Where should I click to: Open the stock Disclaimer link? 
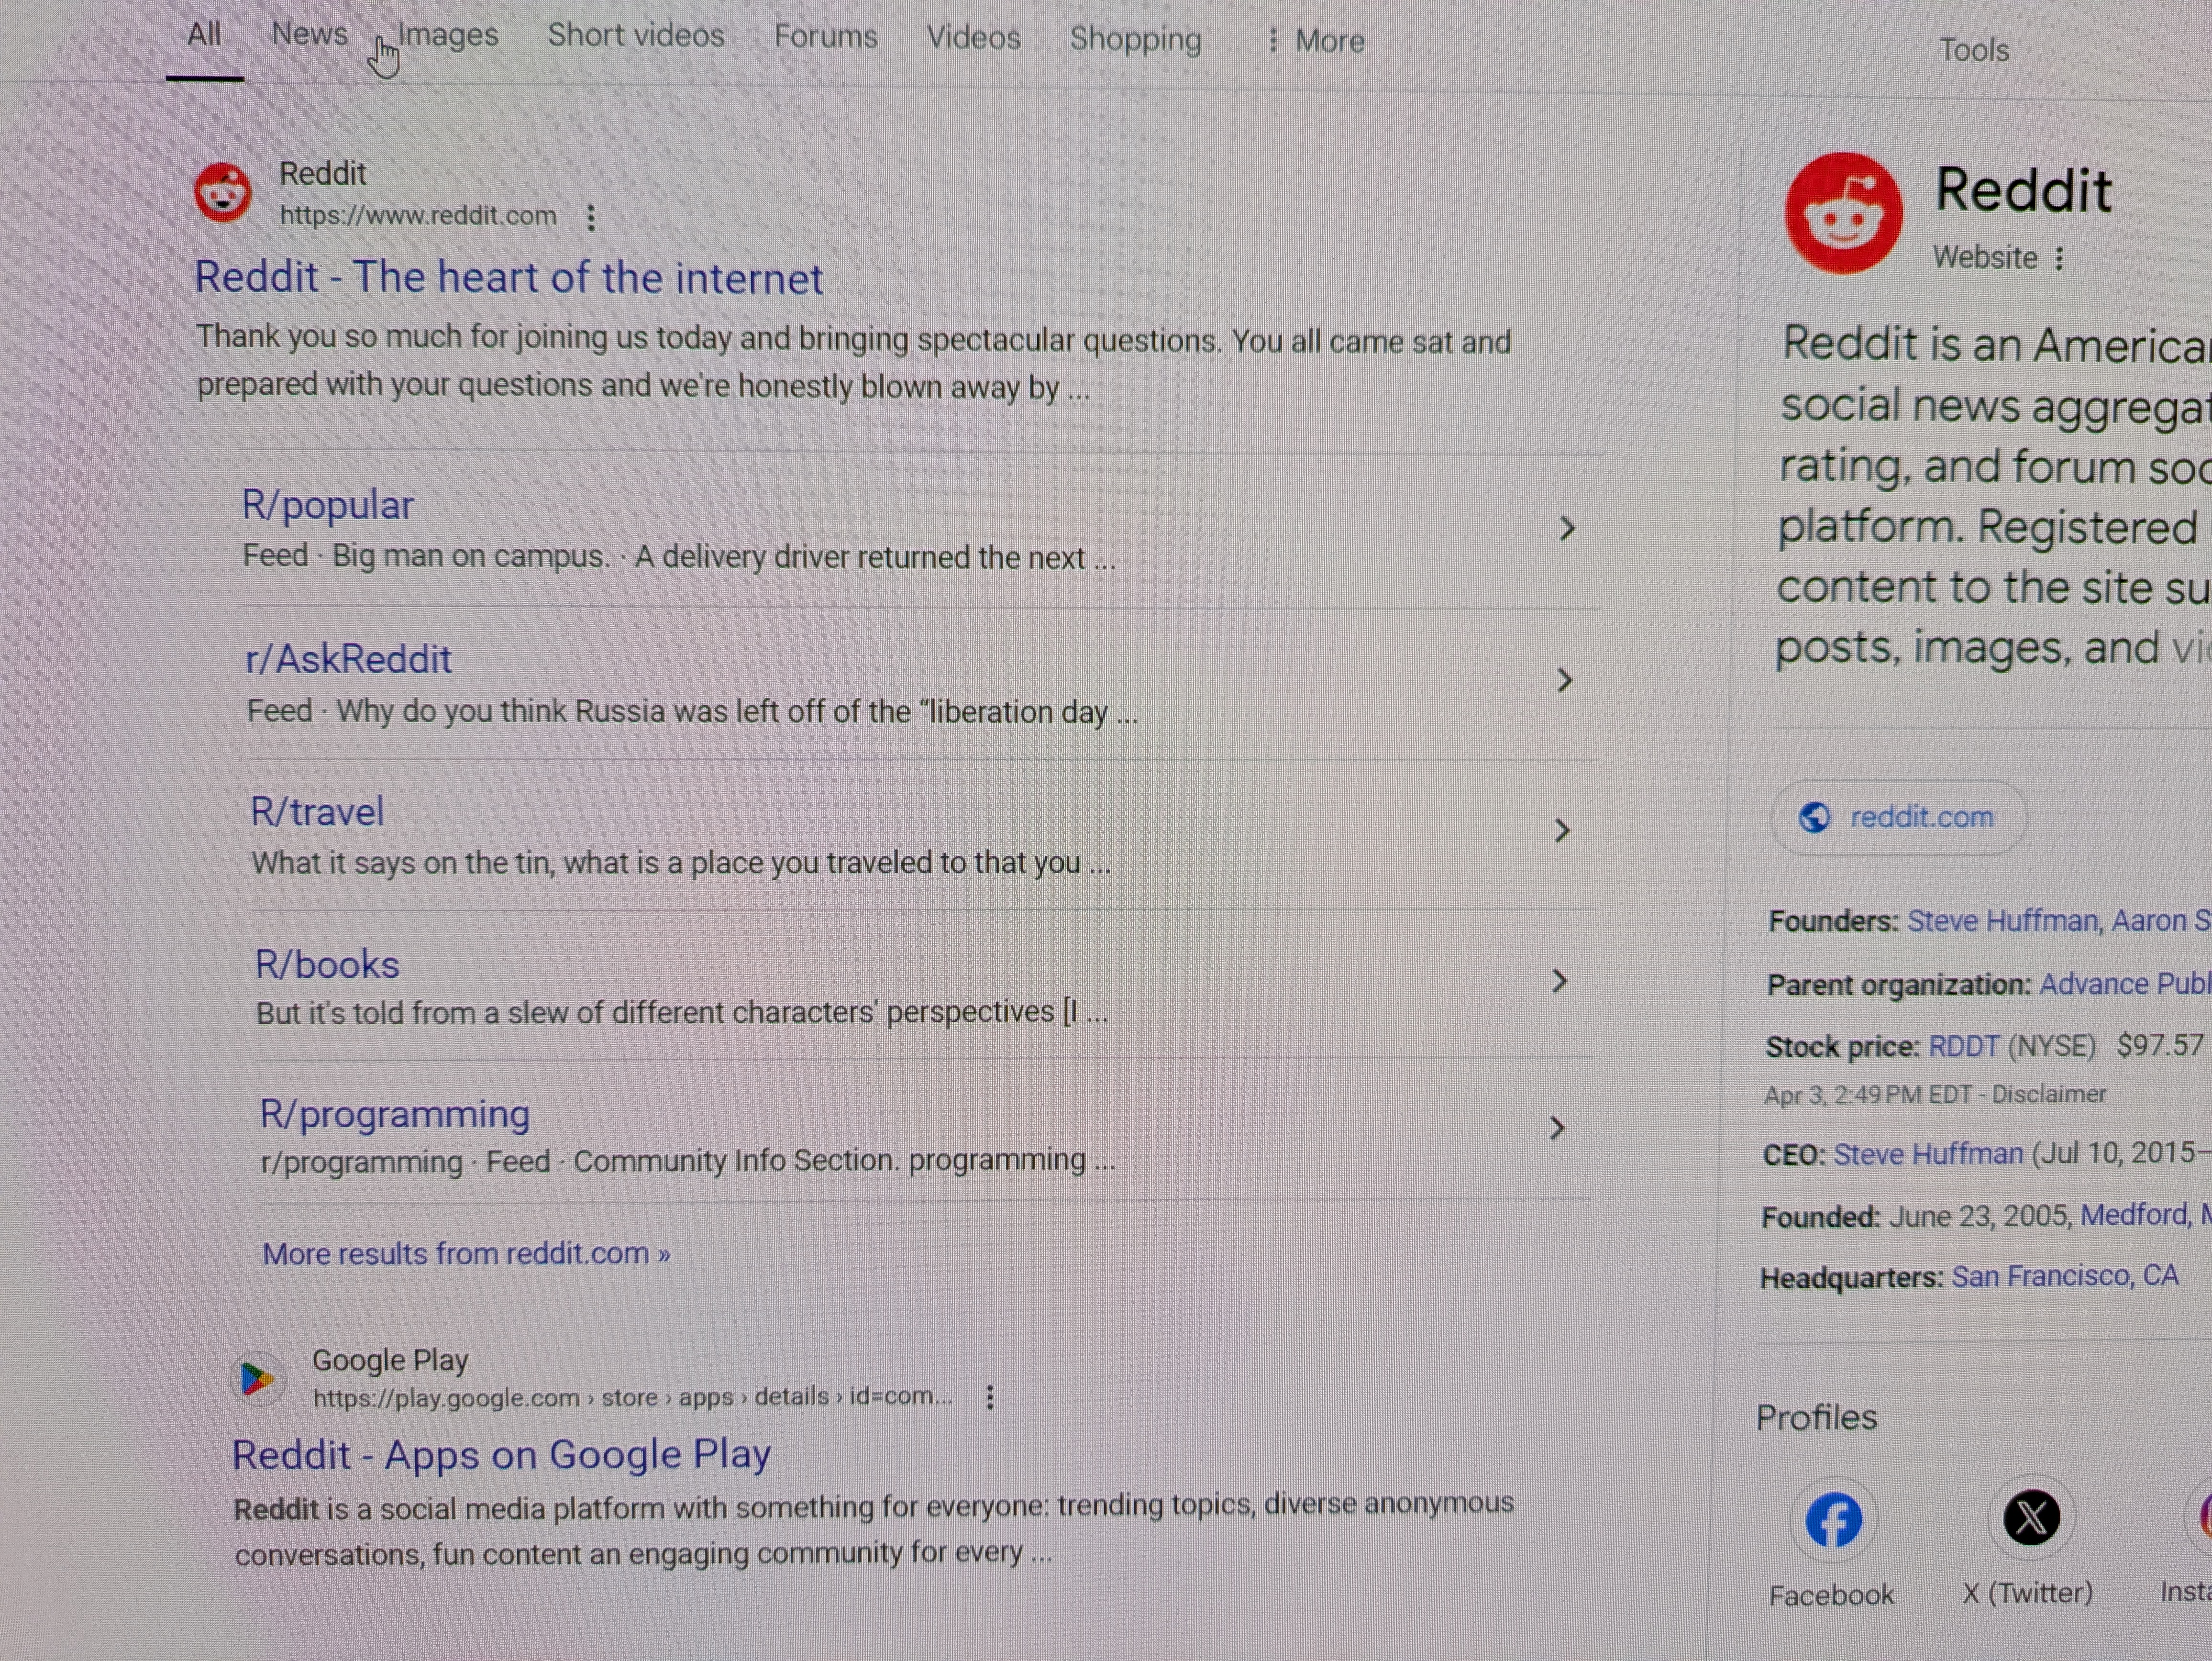coord(2049,1095)
